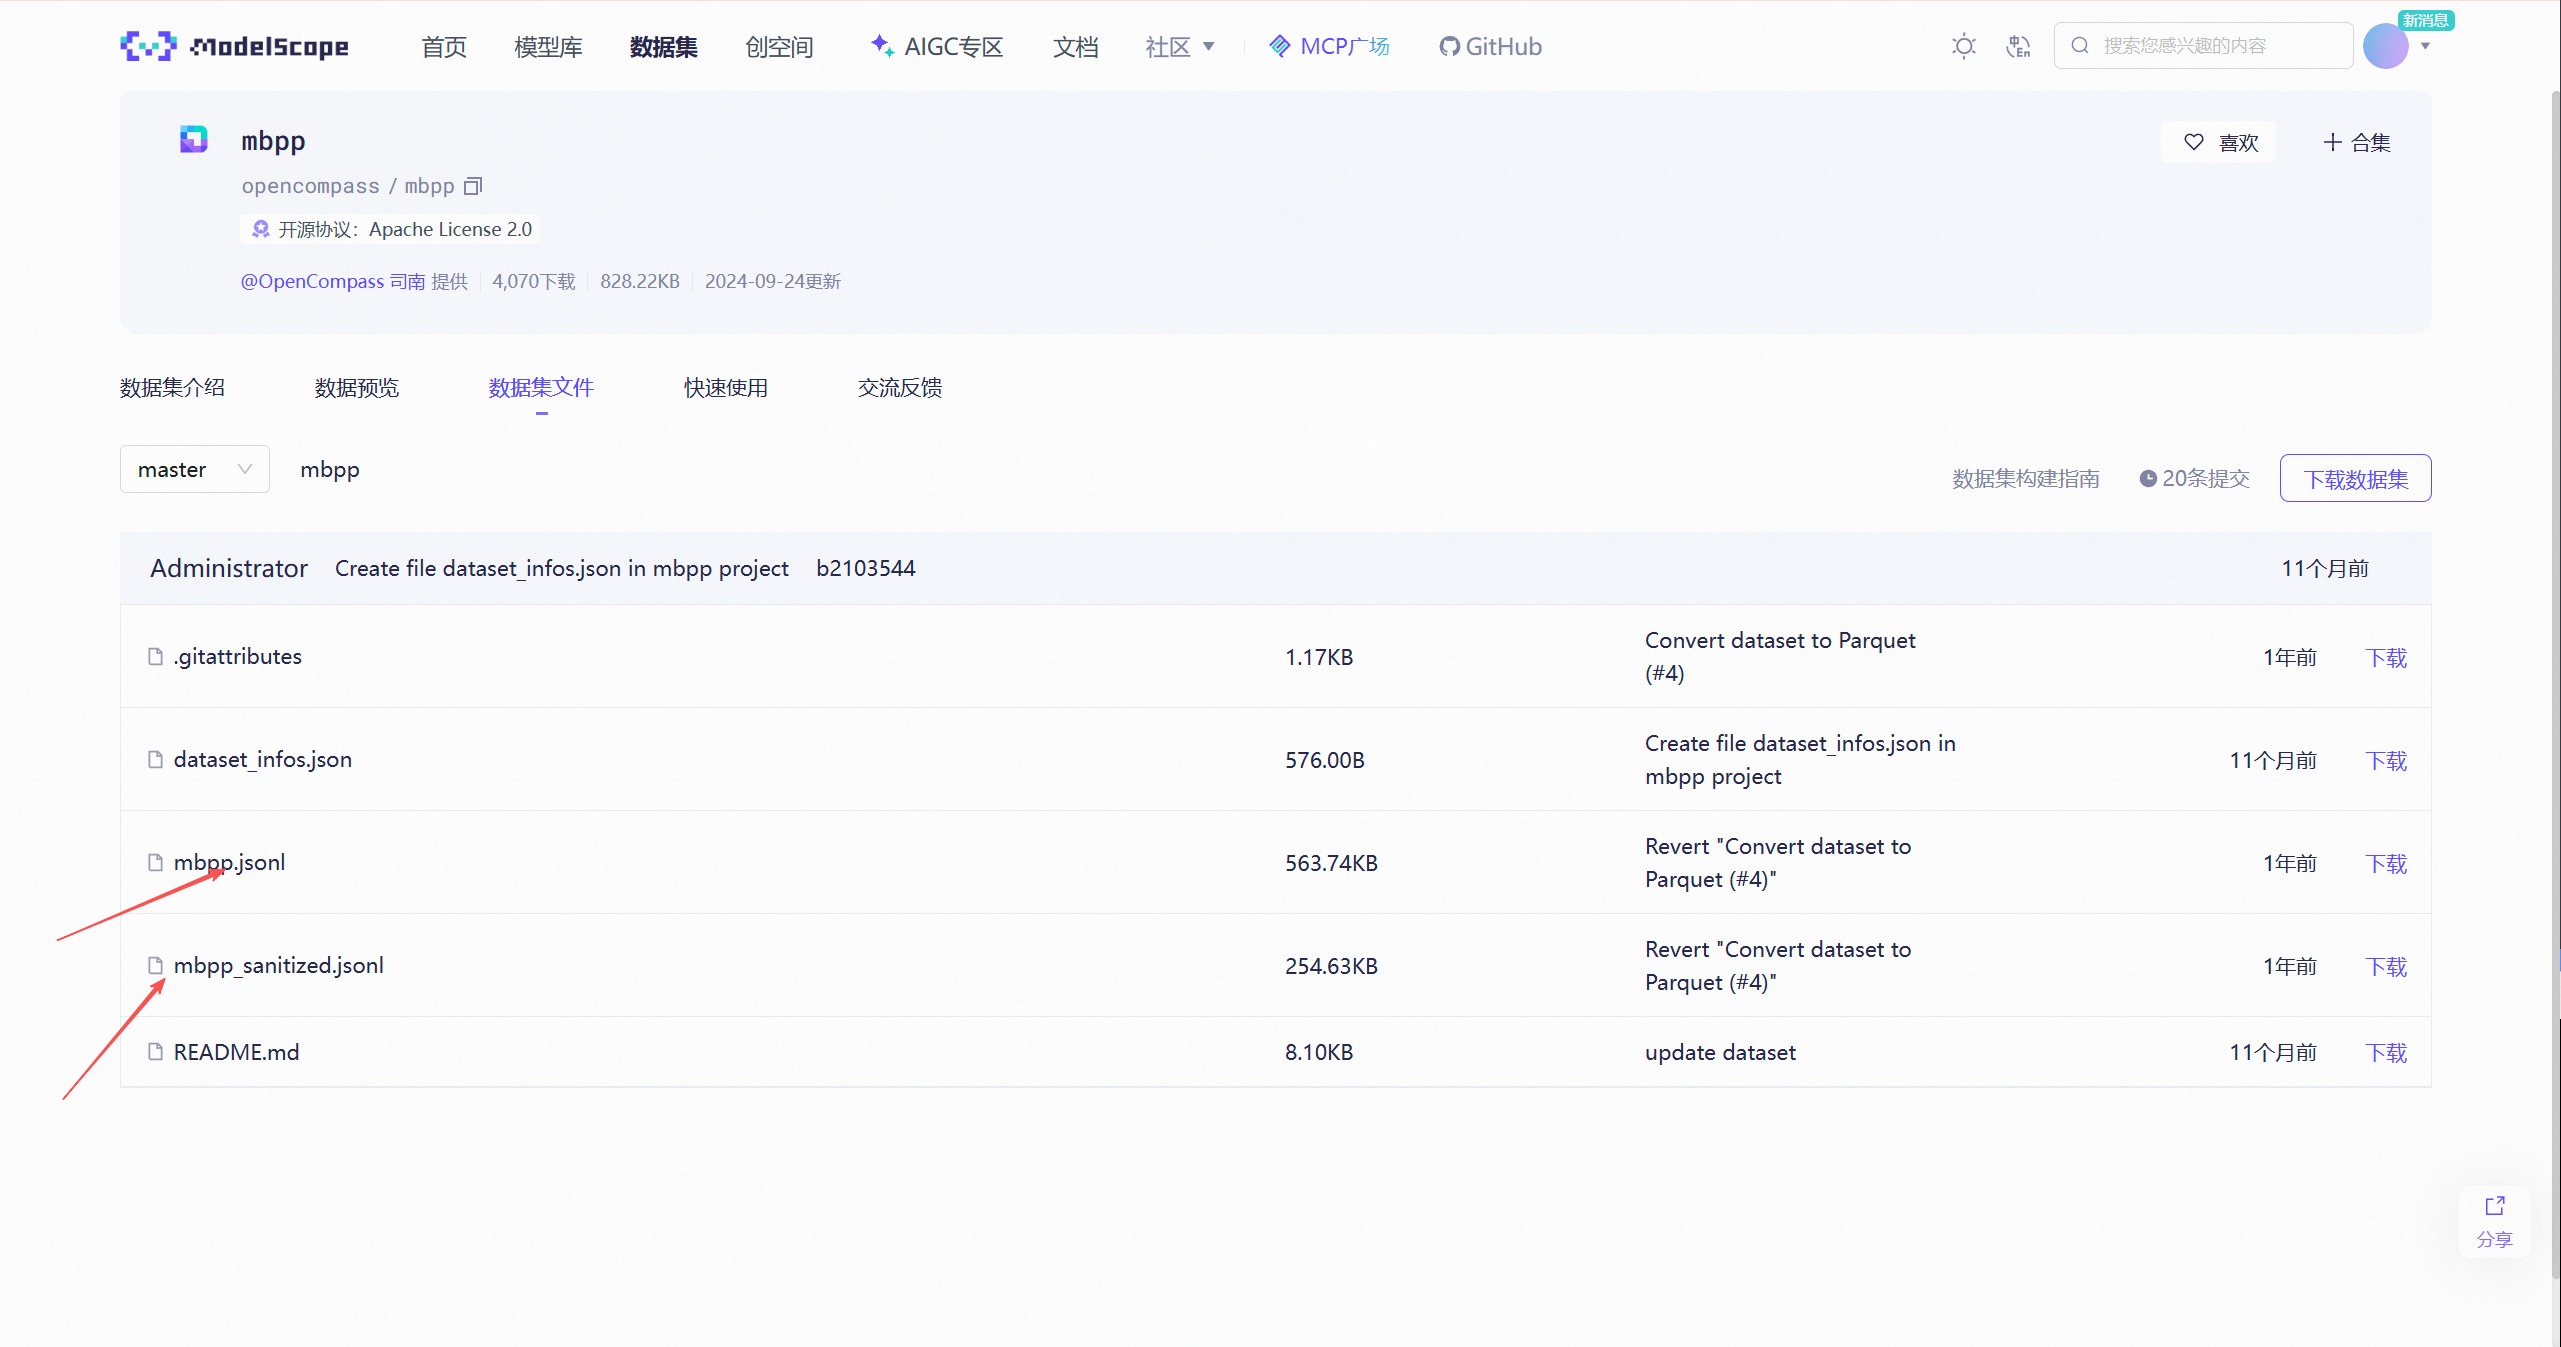
Task: Open the user avatar menu
Action: click(2385, 46)
